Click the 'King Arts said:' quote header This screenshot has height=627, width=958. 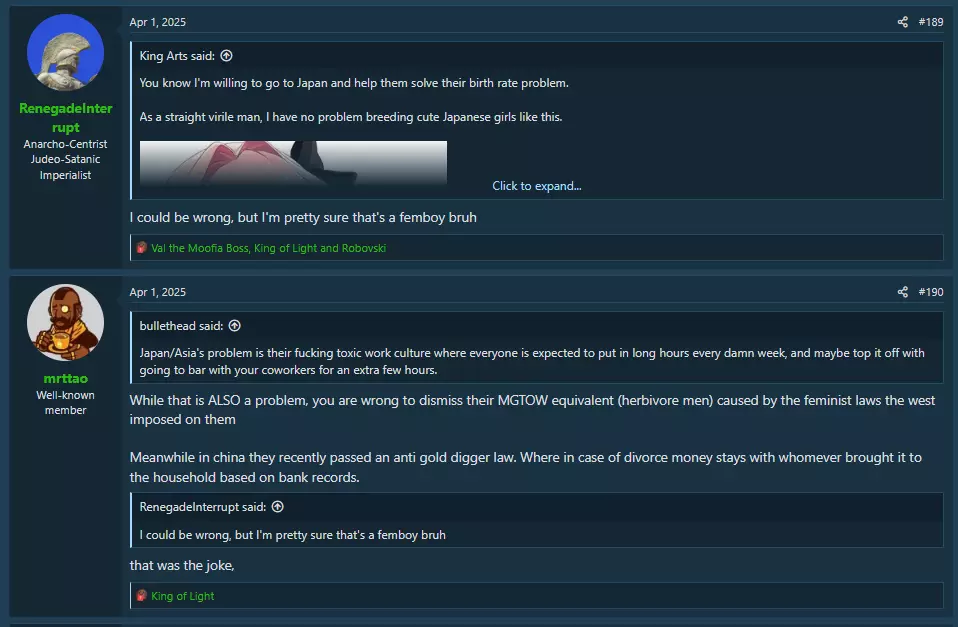pyautogui.click(x=177, y=56)
